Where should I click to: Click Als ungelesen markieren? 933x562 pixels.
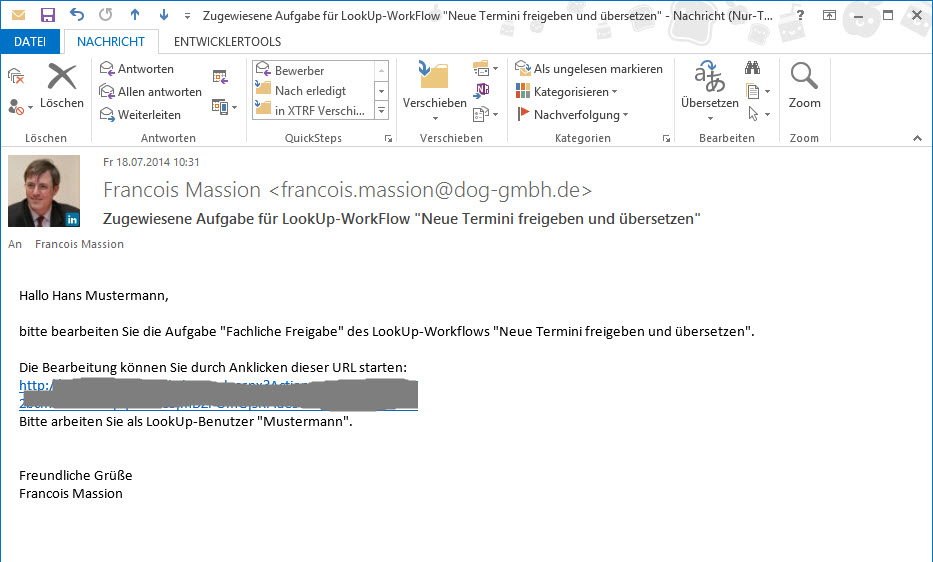[x=588, y=69]
